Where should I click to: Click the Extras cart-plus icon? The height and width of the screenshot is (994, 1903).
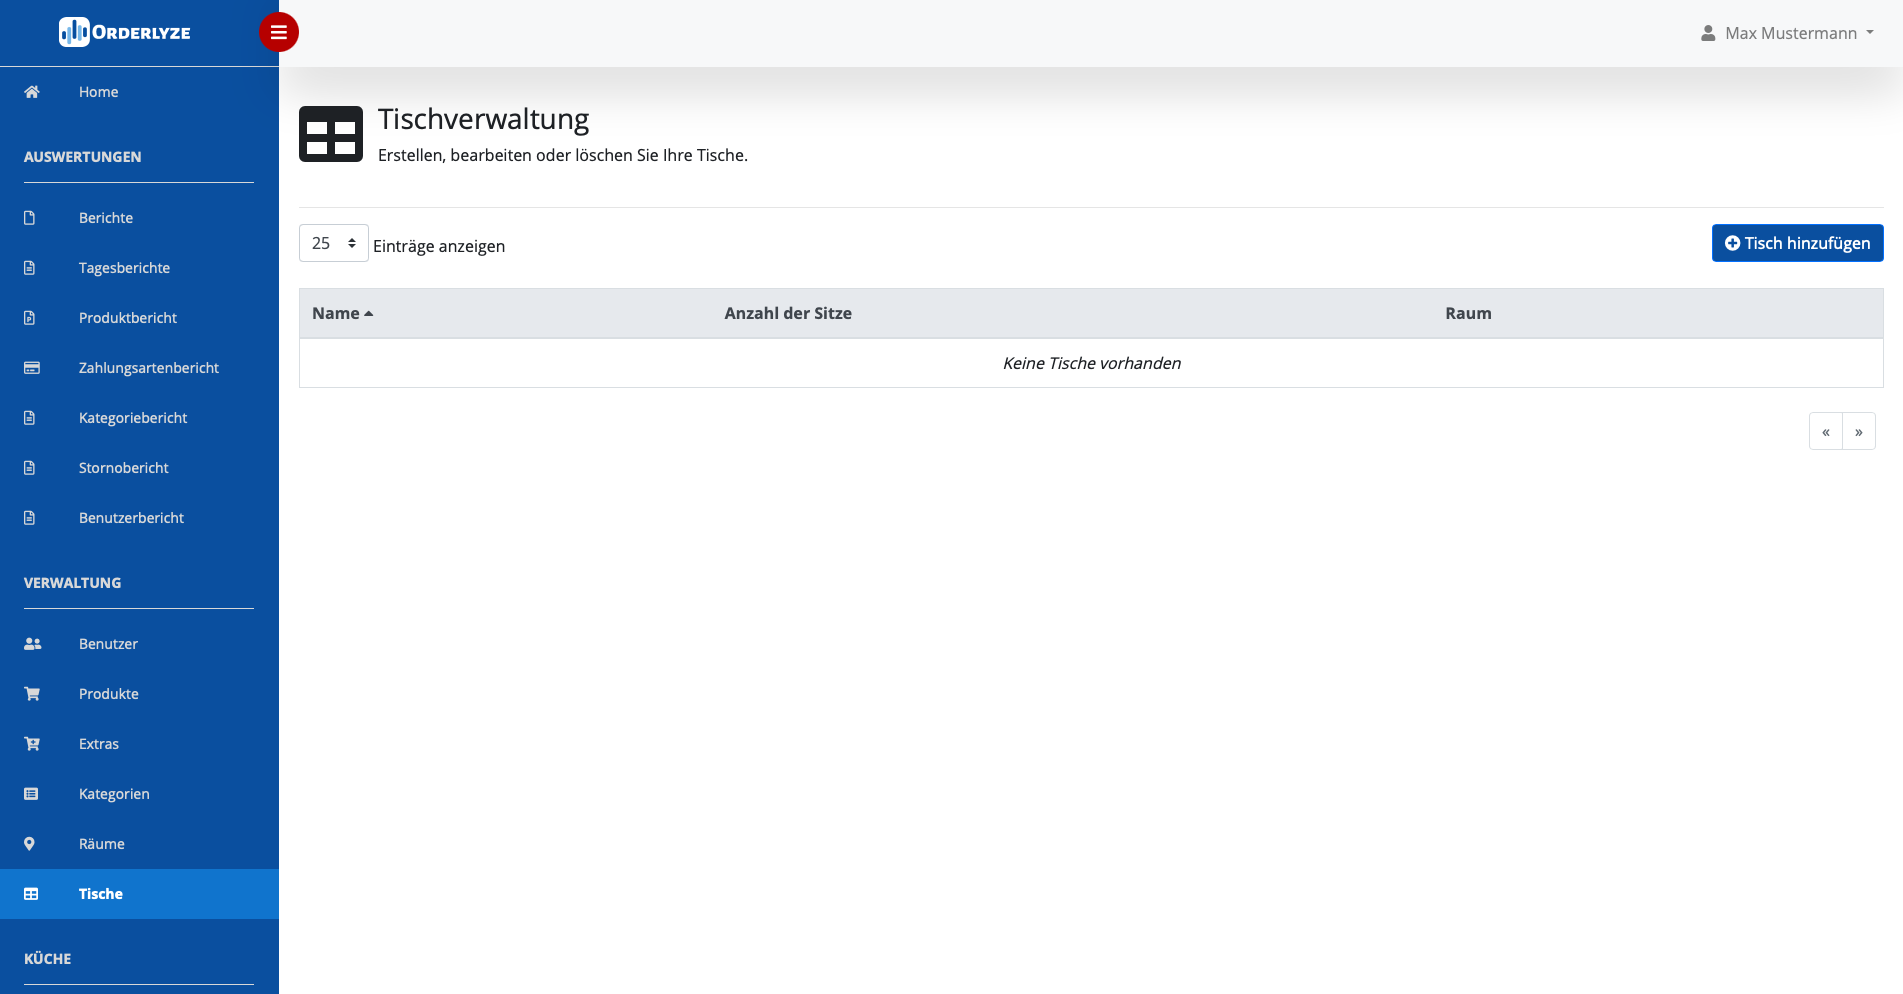32,744
